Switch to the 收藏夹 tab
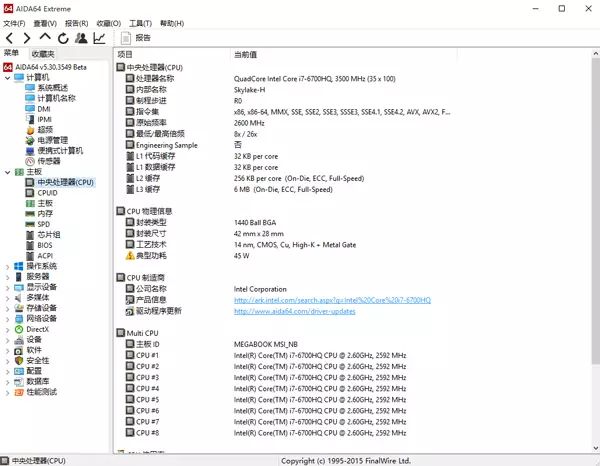 [x=43, y=54]
